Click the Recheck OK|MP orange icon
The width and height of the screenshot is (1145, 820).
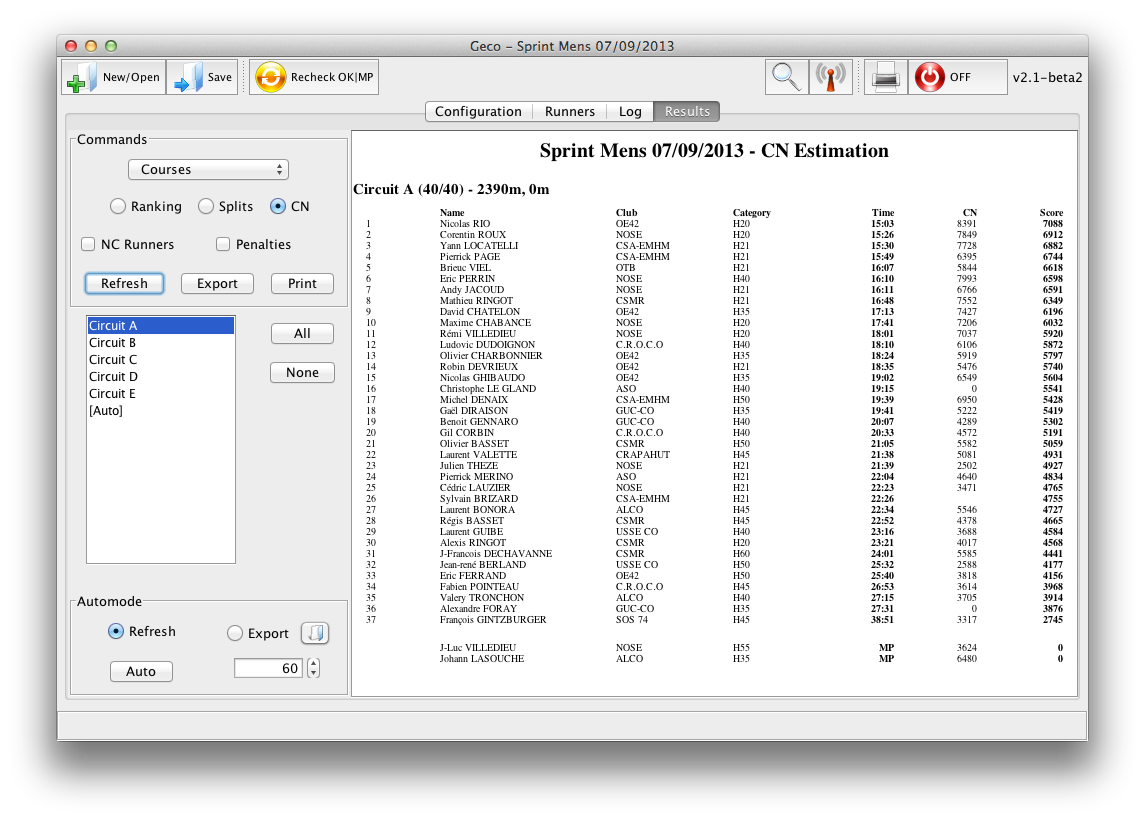pyautogui.click(x=270, y=77)
